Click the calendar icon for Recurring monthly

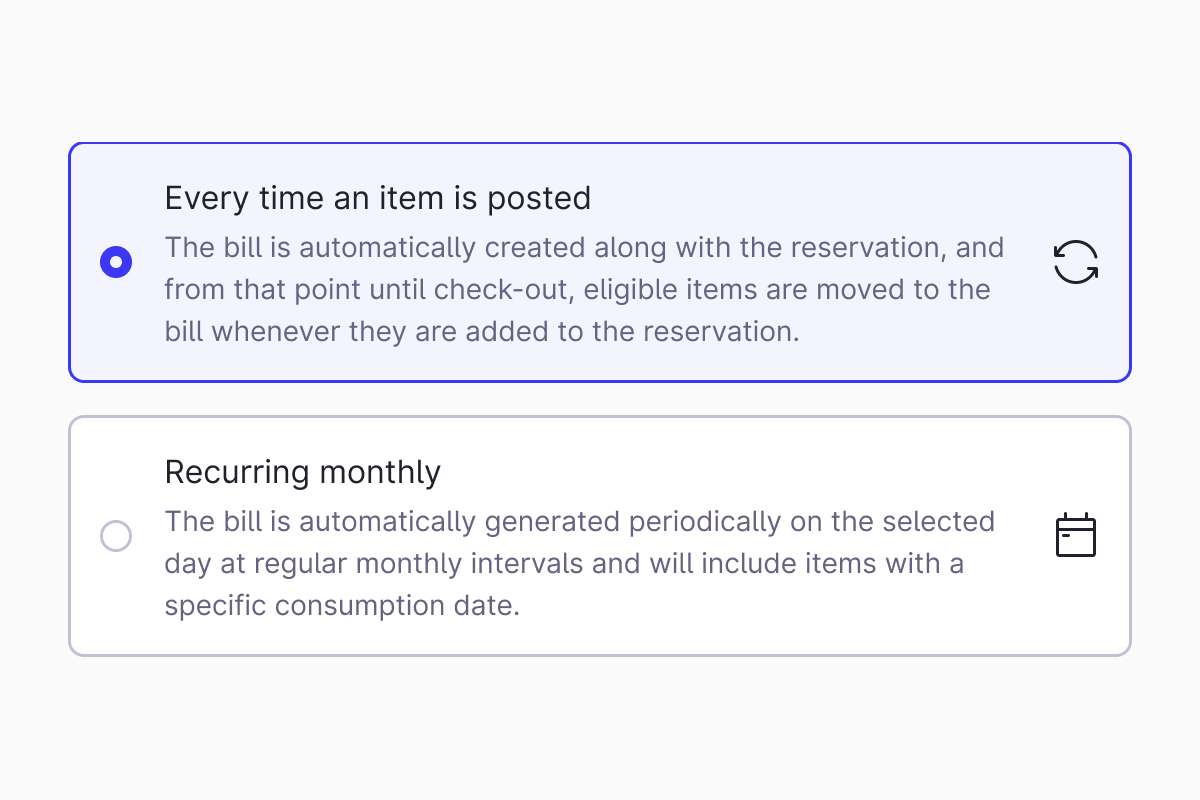point(1076,536)
